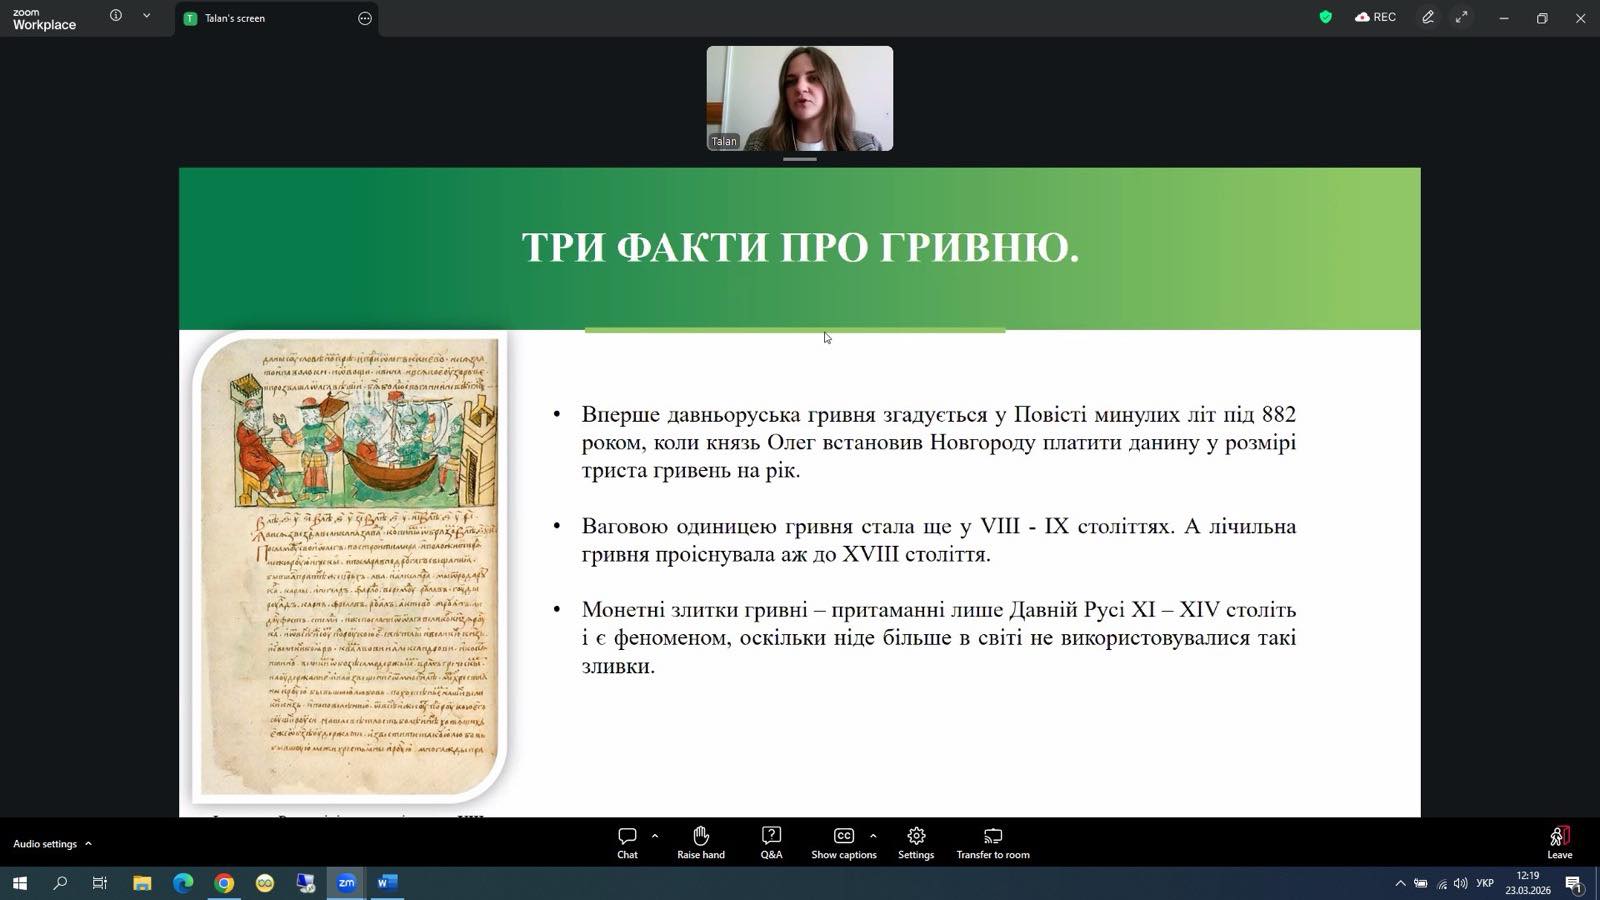Open the annotate pencil tool
The width and height of the screenshot is (1600, 900).
click(1428, 17)
